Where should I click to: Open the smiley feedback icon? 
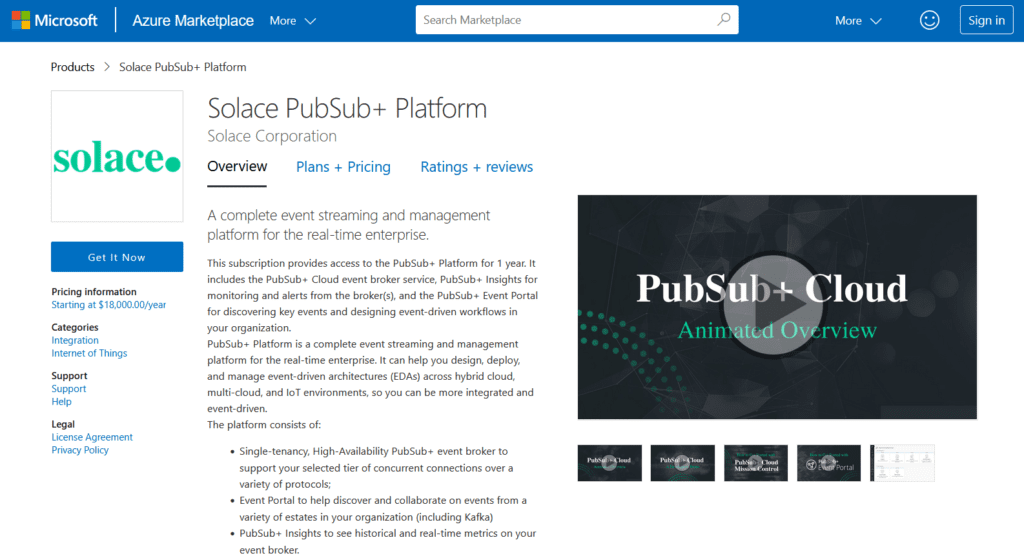[929, 20]
